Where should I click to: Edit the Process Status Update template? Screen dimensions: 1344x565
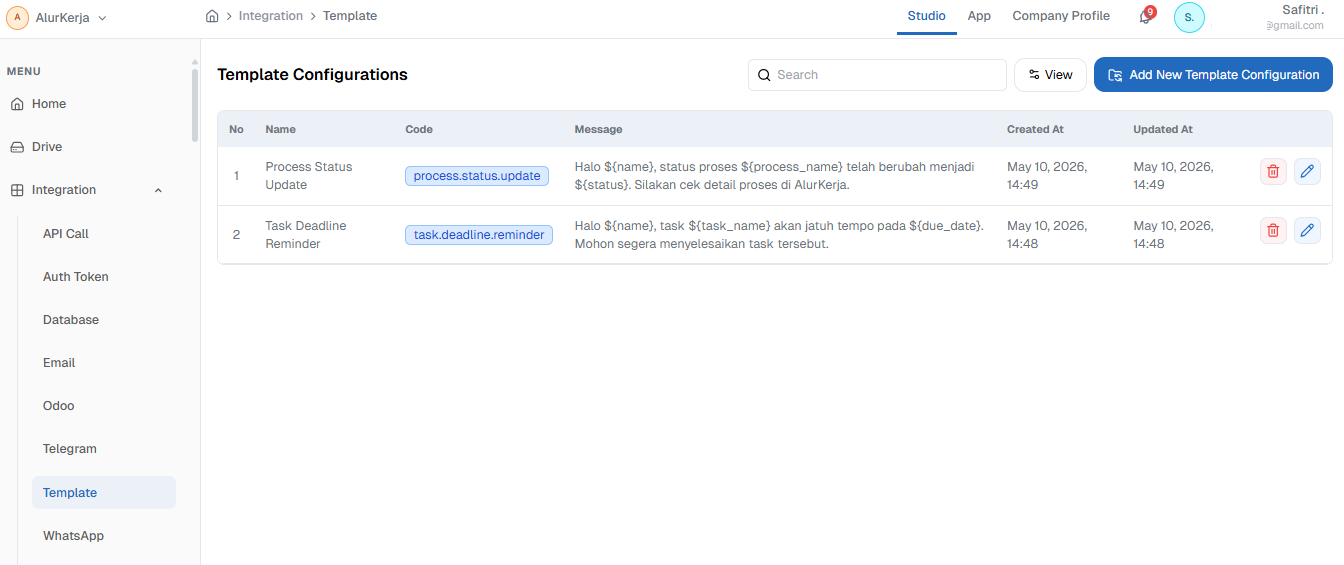[x=1307, y=172]
